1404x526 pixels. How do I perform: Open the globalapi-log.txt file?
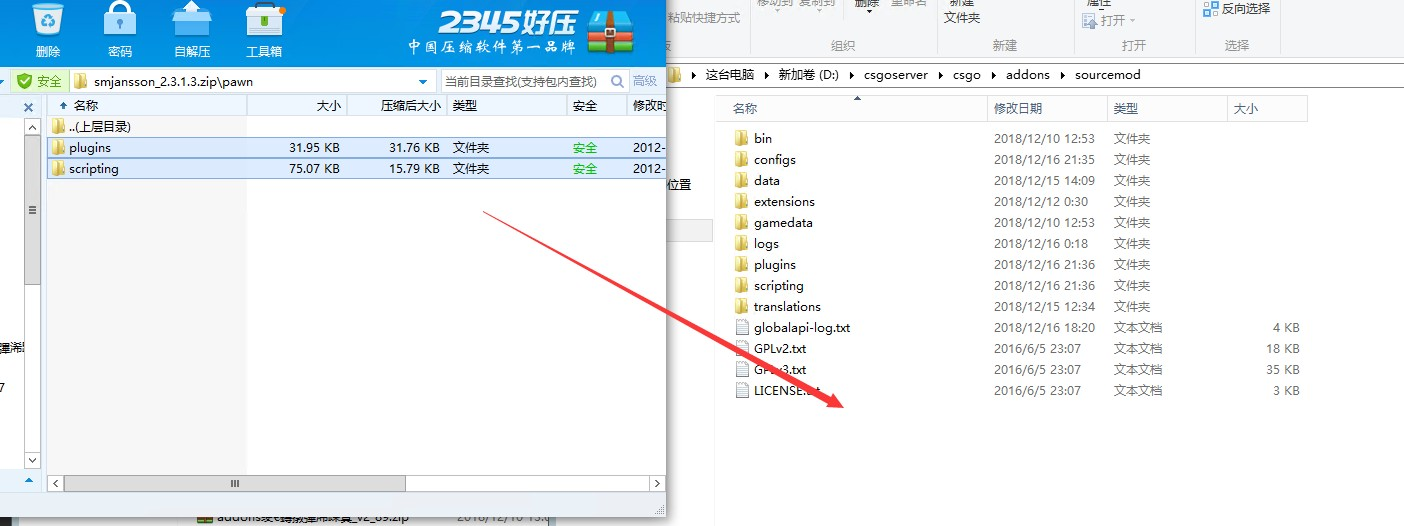[x=802, y=327]
